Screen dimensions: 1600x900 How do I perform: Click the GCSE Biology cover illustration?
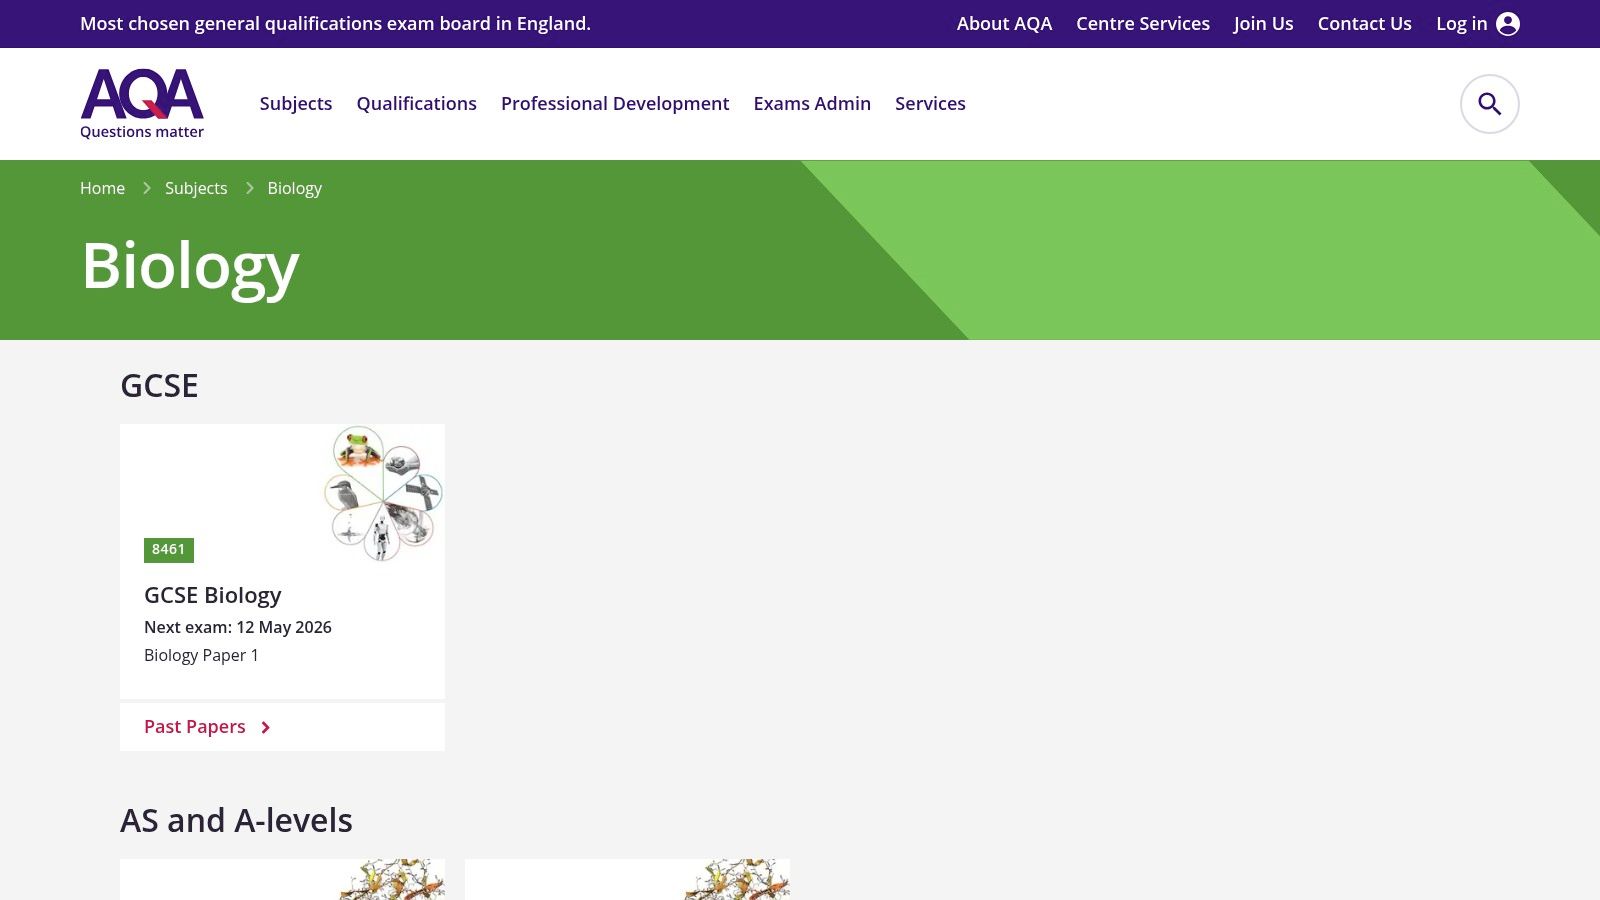click(383, 493)
